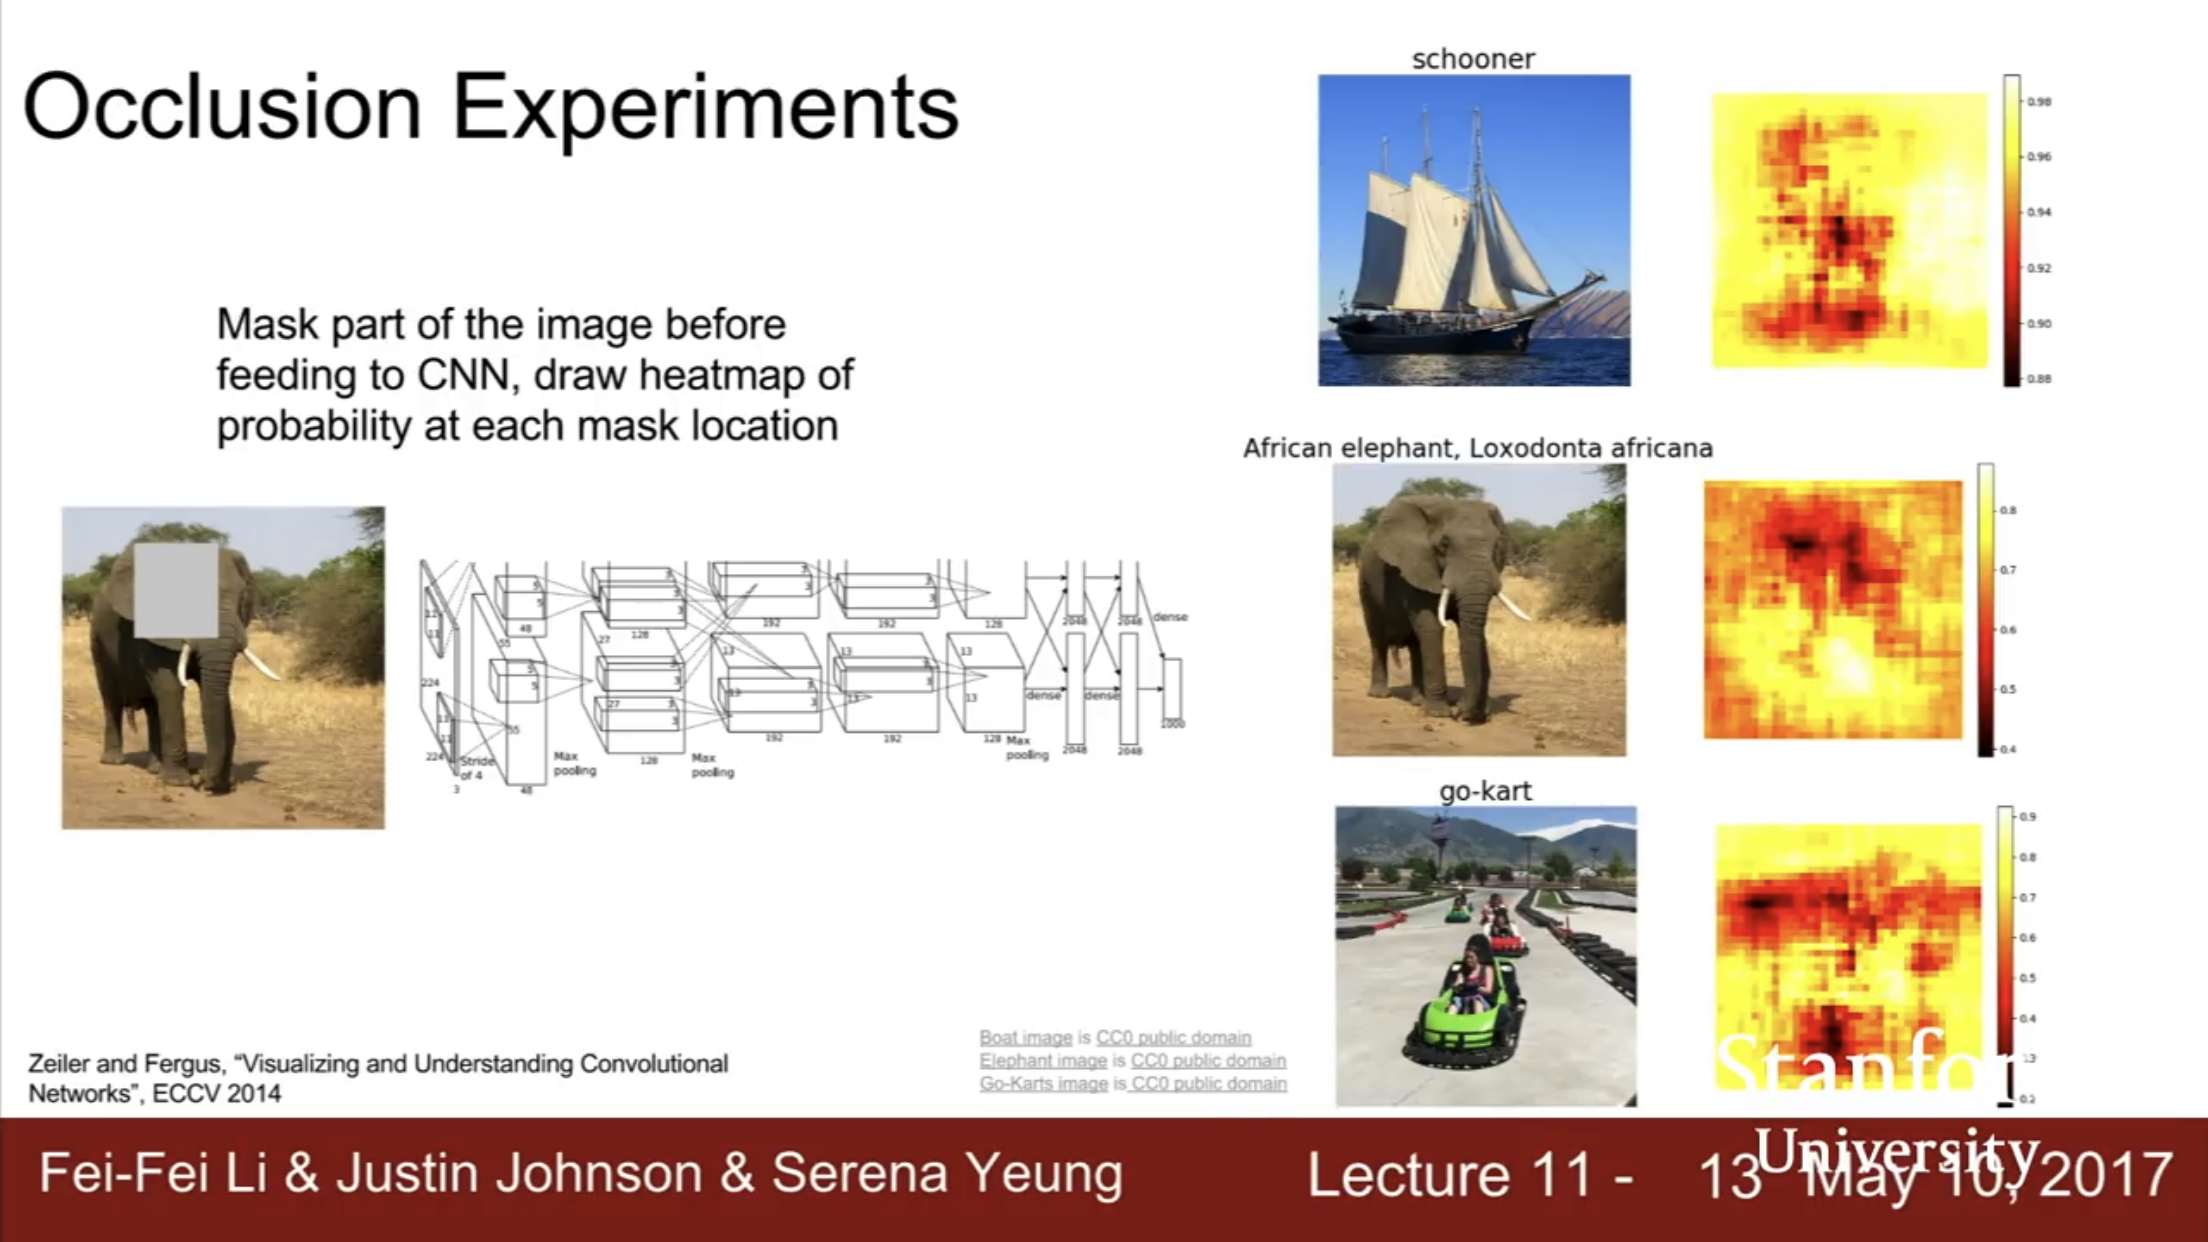This screenshot has height=1242, width=2208.
Task: Click the schooner sailboat photo
Action: pyautogui.click(x=1474, y=230)
